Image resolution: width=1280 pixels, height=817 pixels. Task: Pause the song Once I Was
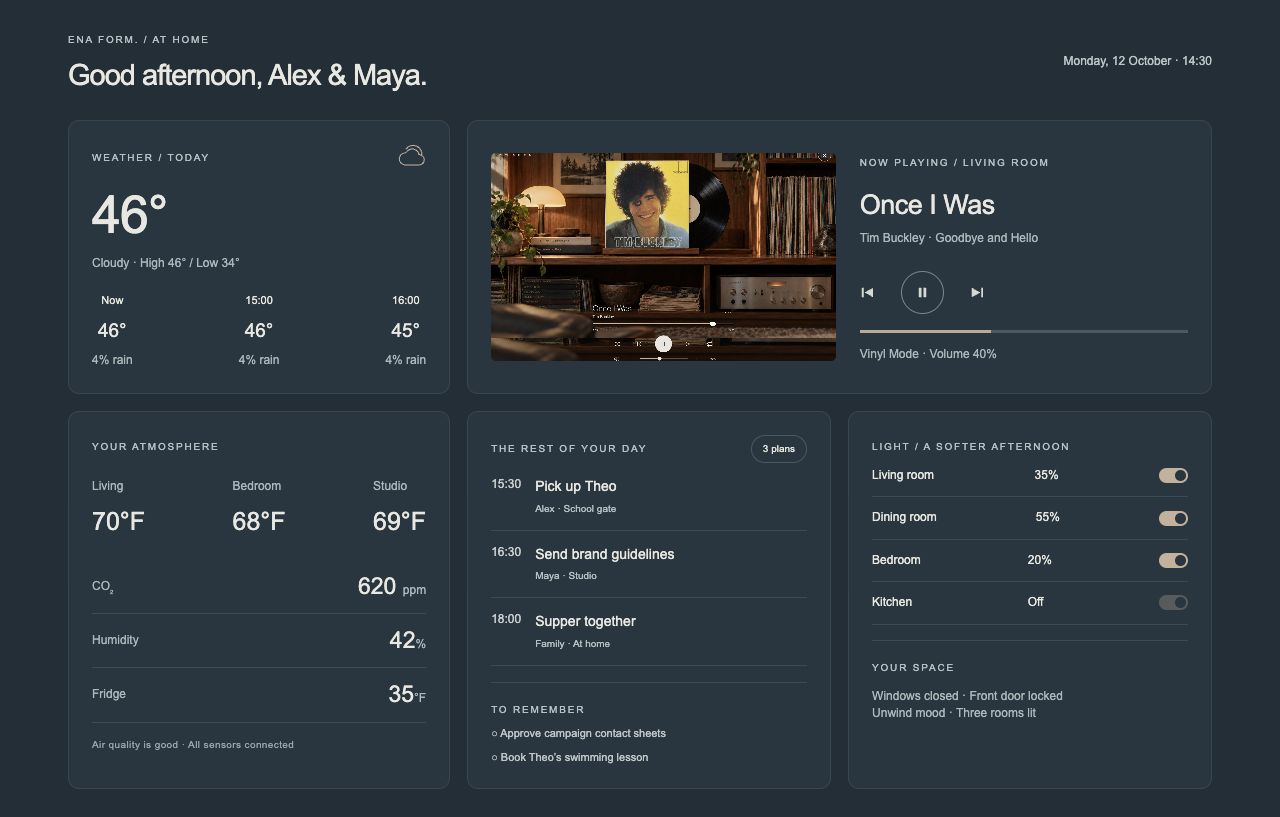922,293
